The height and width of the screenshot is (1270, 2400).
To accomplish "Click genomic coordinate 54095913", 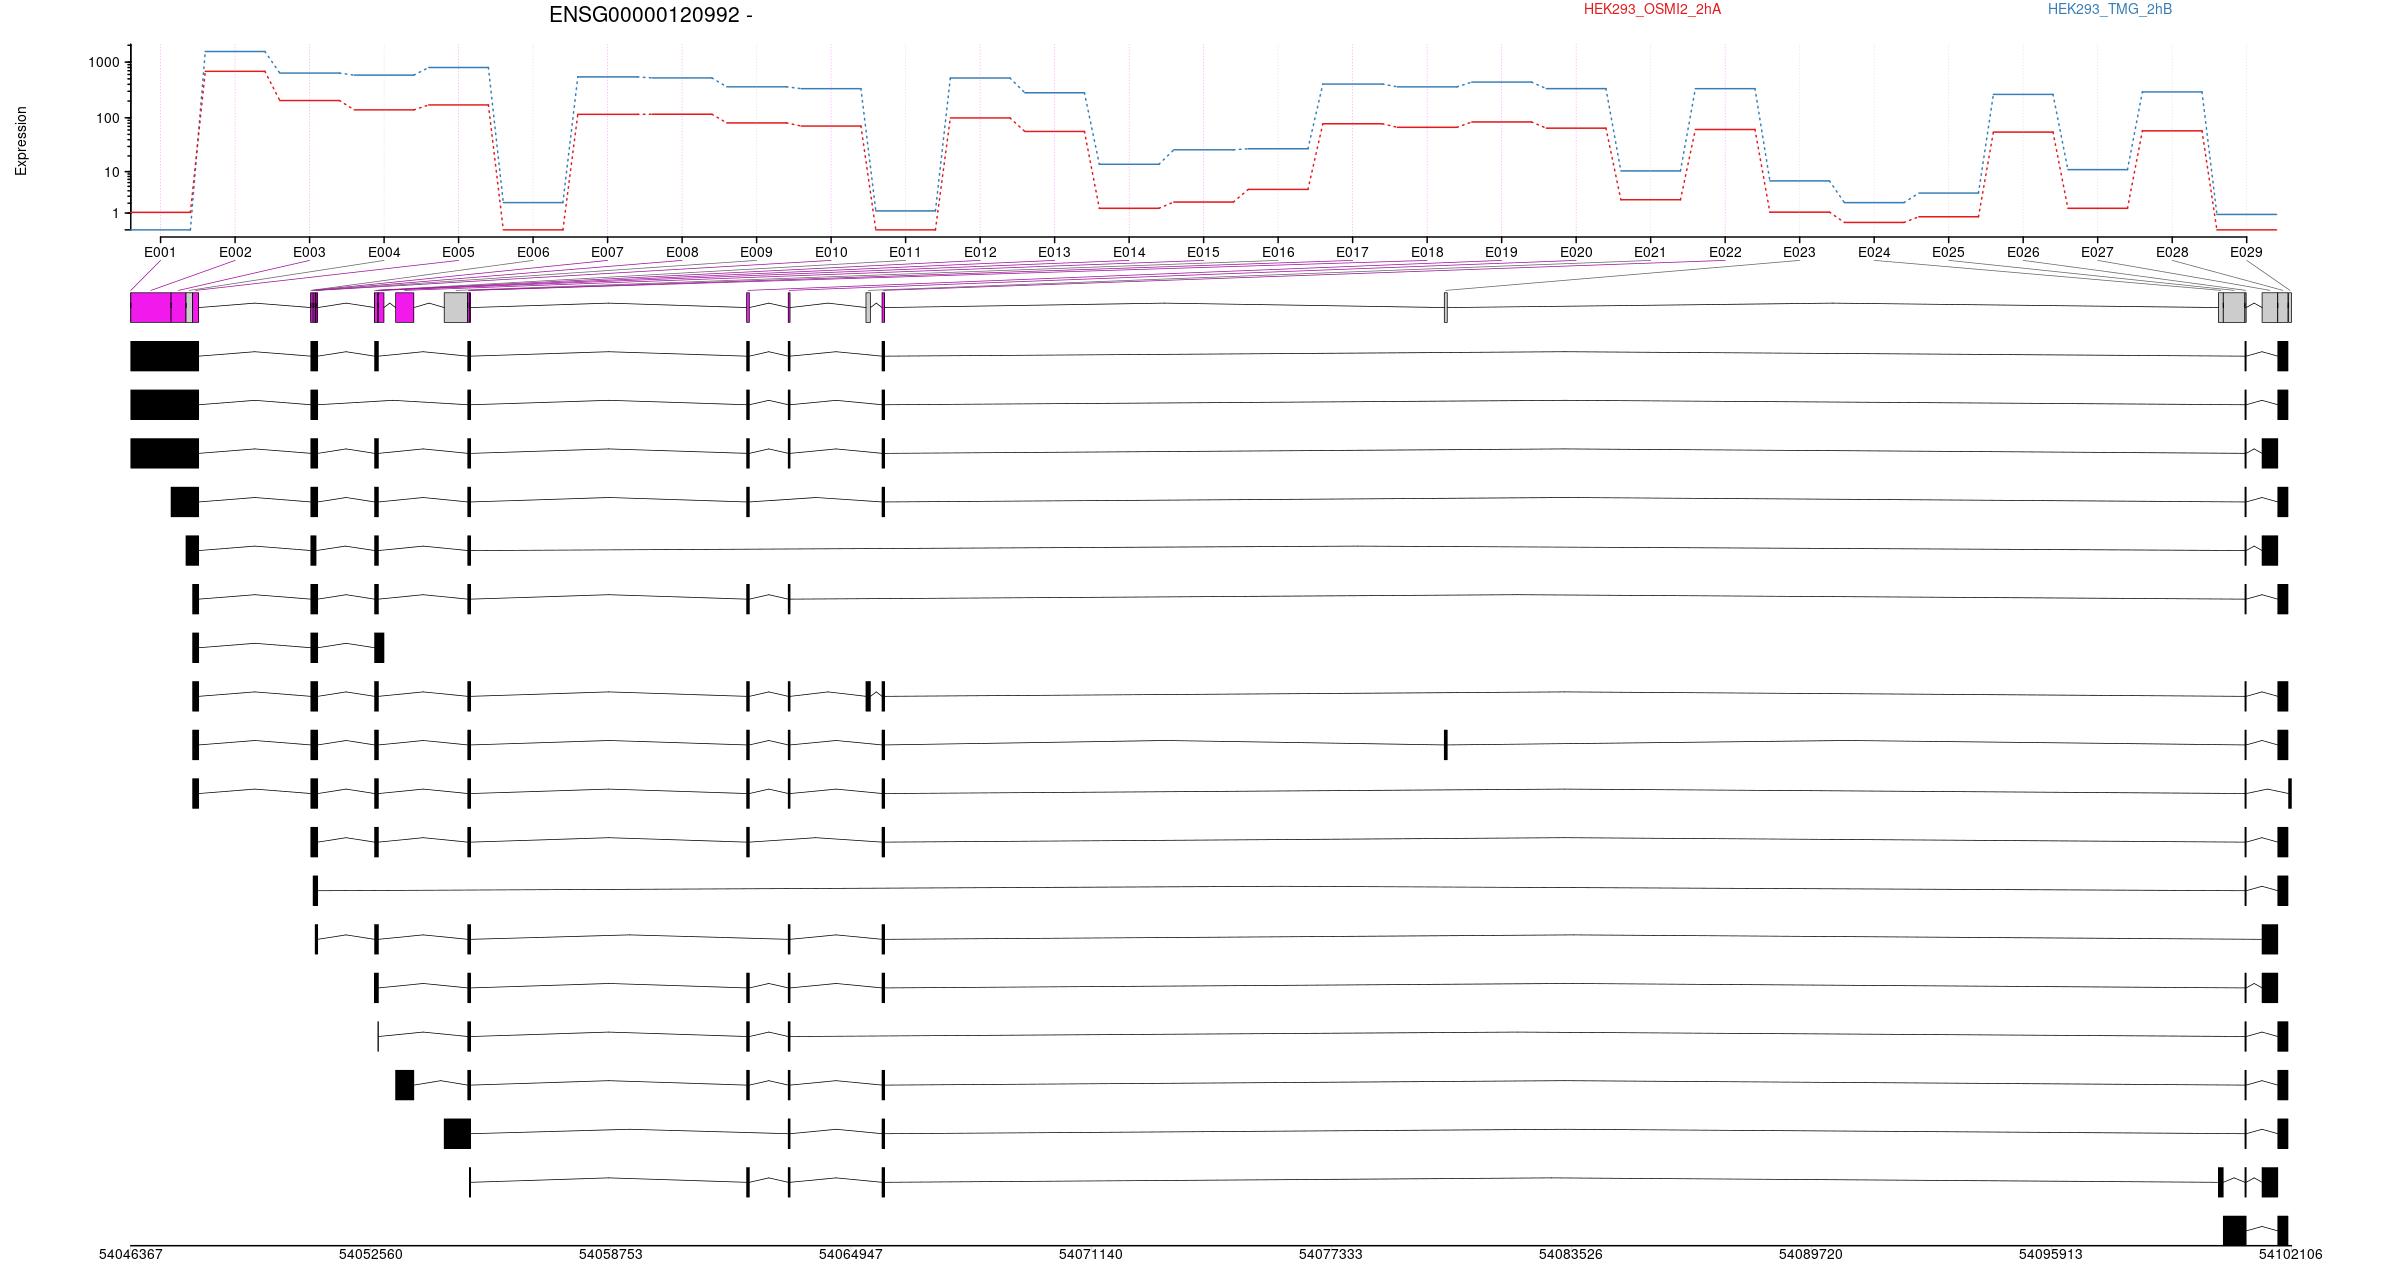I will point(2051,1254).
